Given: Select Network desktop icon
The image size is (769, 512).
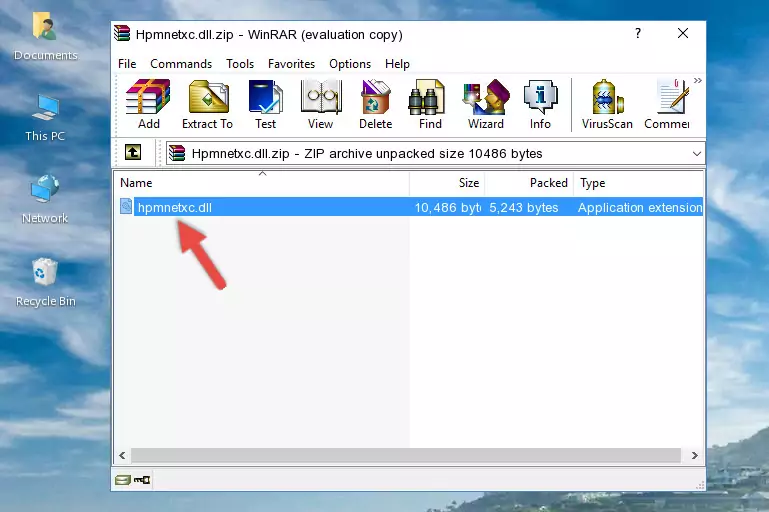Looking at the screenshot, I should [x=45, y=199].
